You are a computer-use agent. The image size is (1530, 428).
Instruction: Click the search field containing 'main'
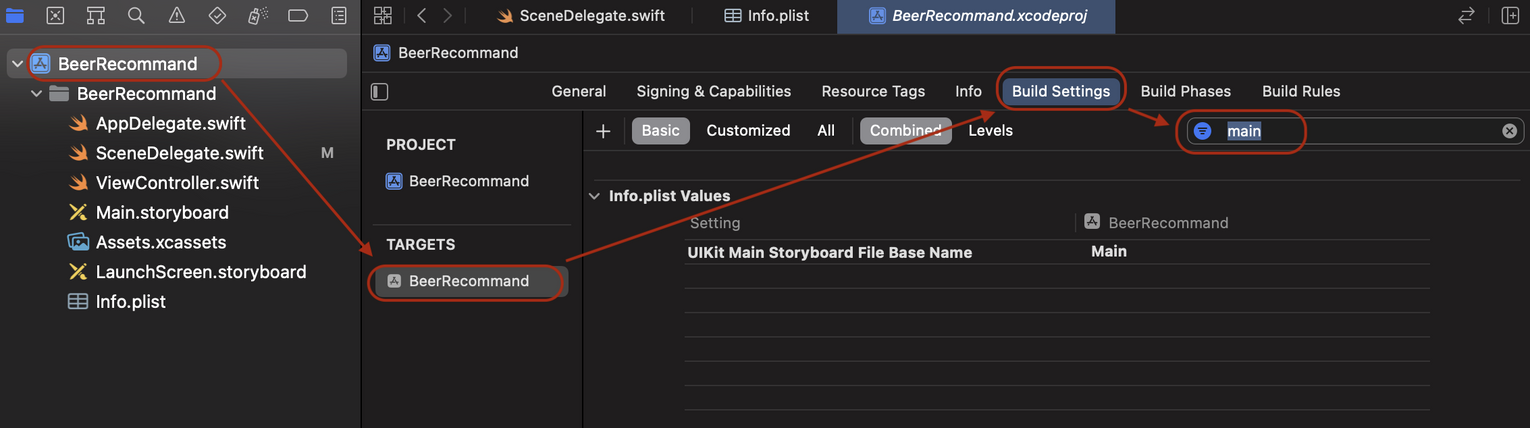pos(1355,131)
